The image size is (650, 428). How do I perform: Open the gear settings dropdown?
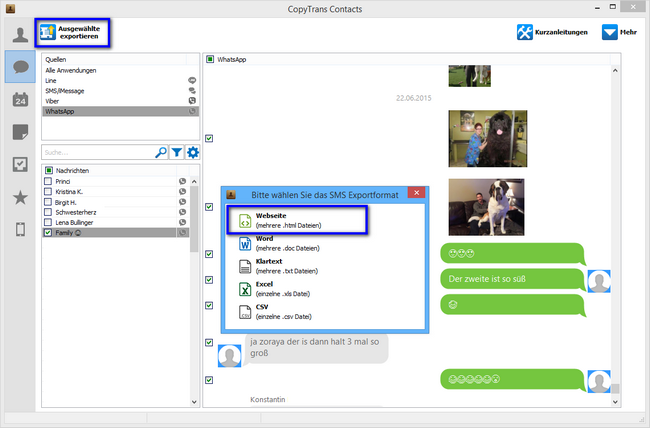192,152
